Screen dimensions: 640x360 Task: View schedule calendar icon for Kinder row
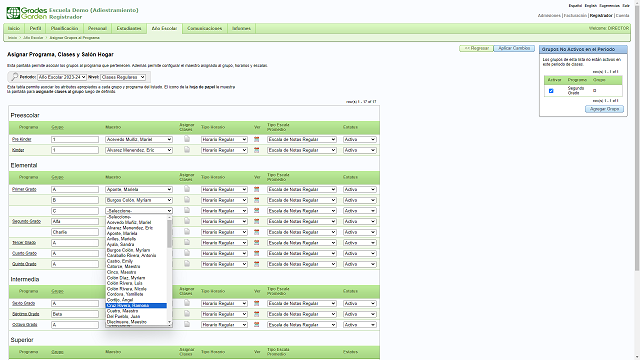[256, 150]
